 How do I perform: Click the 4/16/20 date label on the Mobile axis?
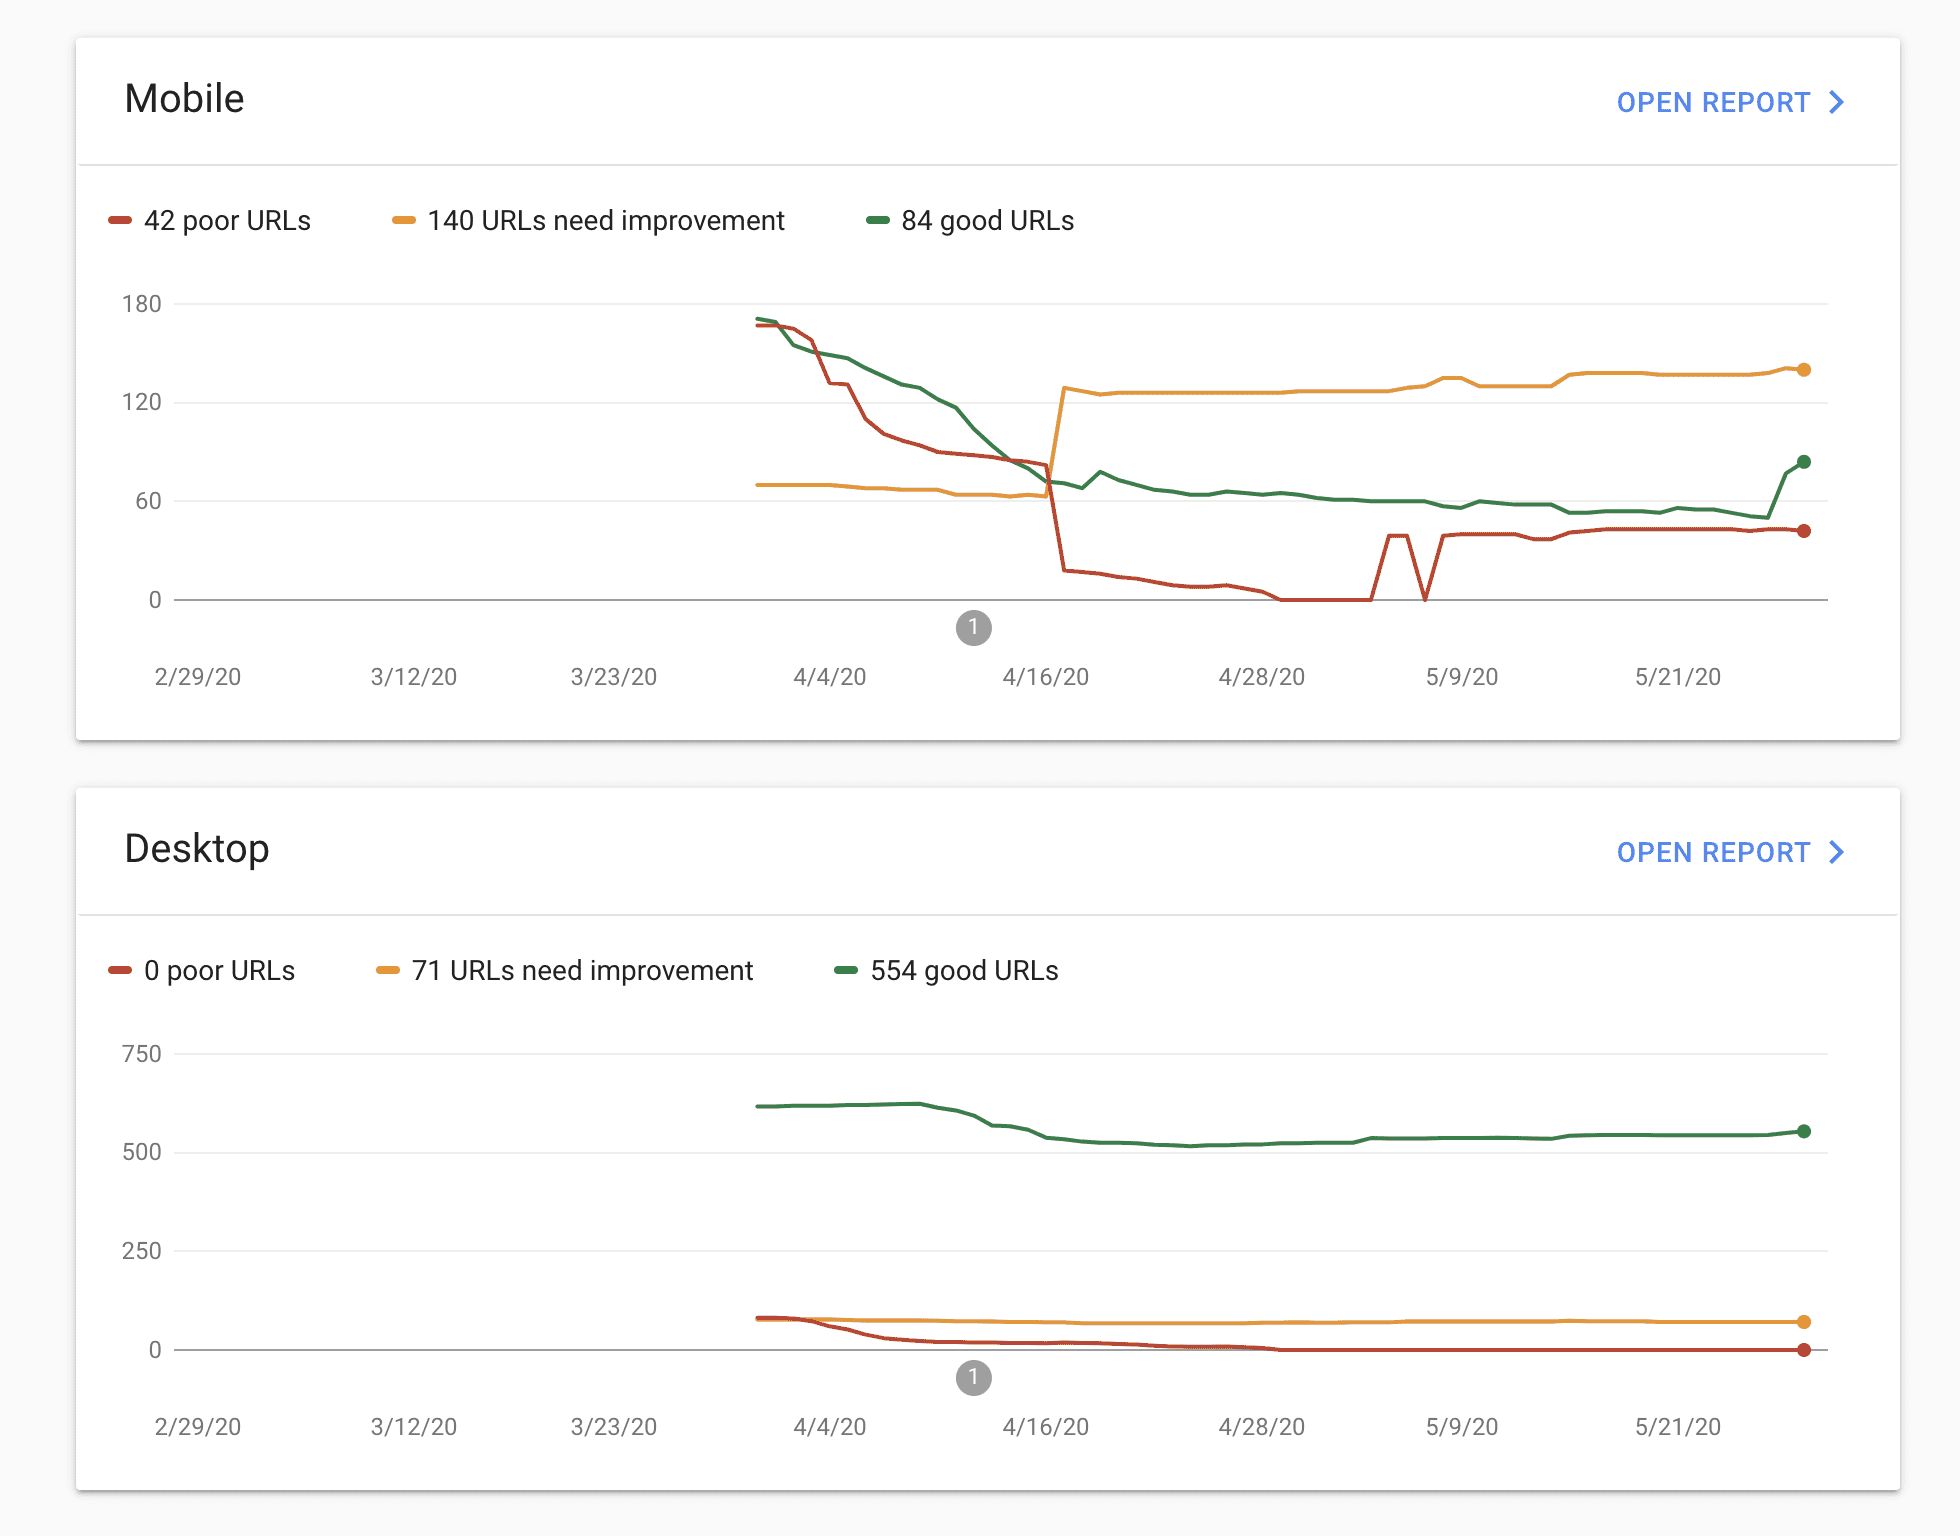coord(1047,676)
